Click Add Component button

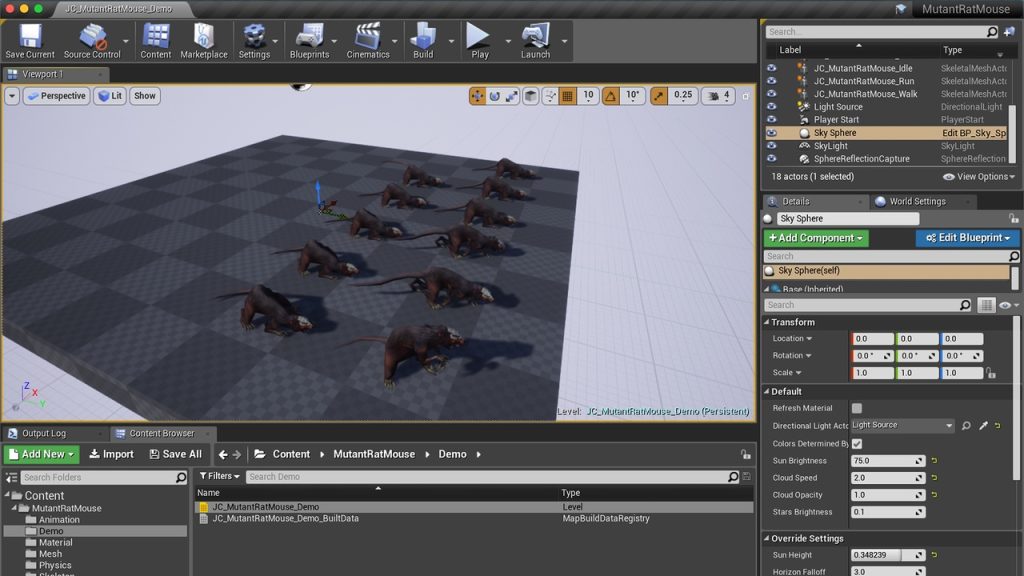tap(816, 238)
